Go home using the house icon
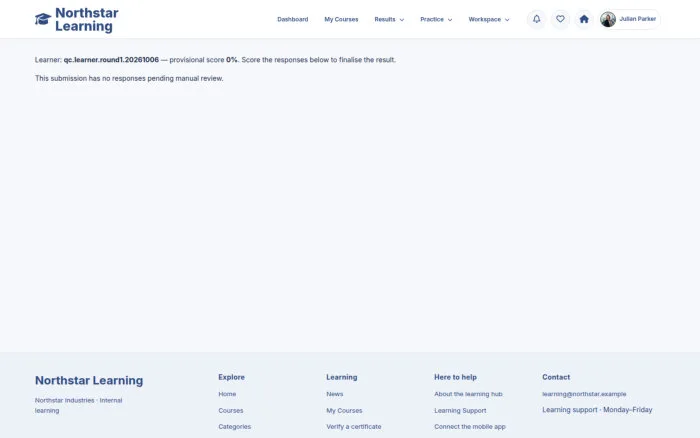 [584, 19]
